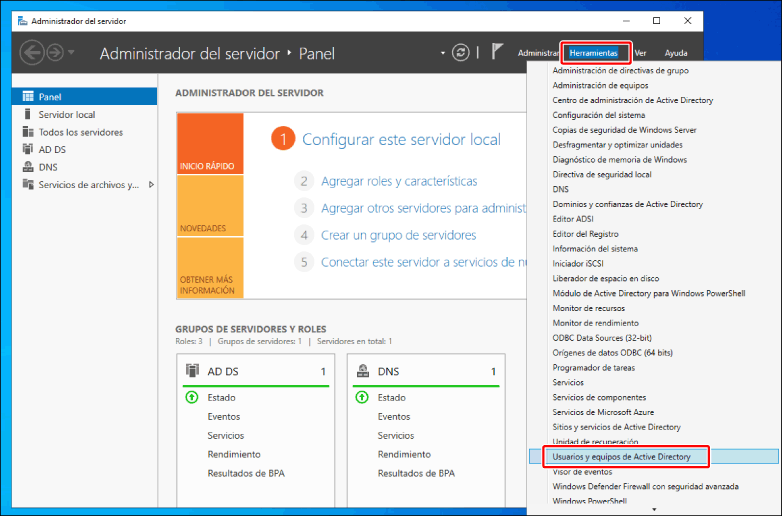Open Estado in the DNS tile
Screen dimensions: 782x516
(x=391, y=397)
